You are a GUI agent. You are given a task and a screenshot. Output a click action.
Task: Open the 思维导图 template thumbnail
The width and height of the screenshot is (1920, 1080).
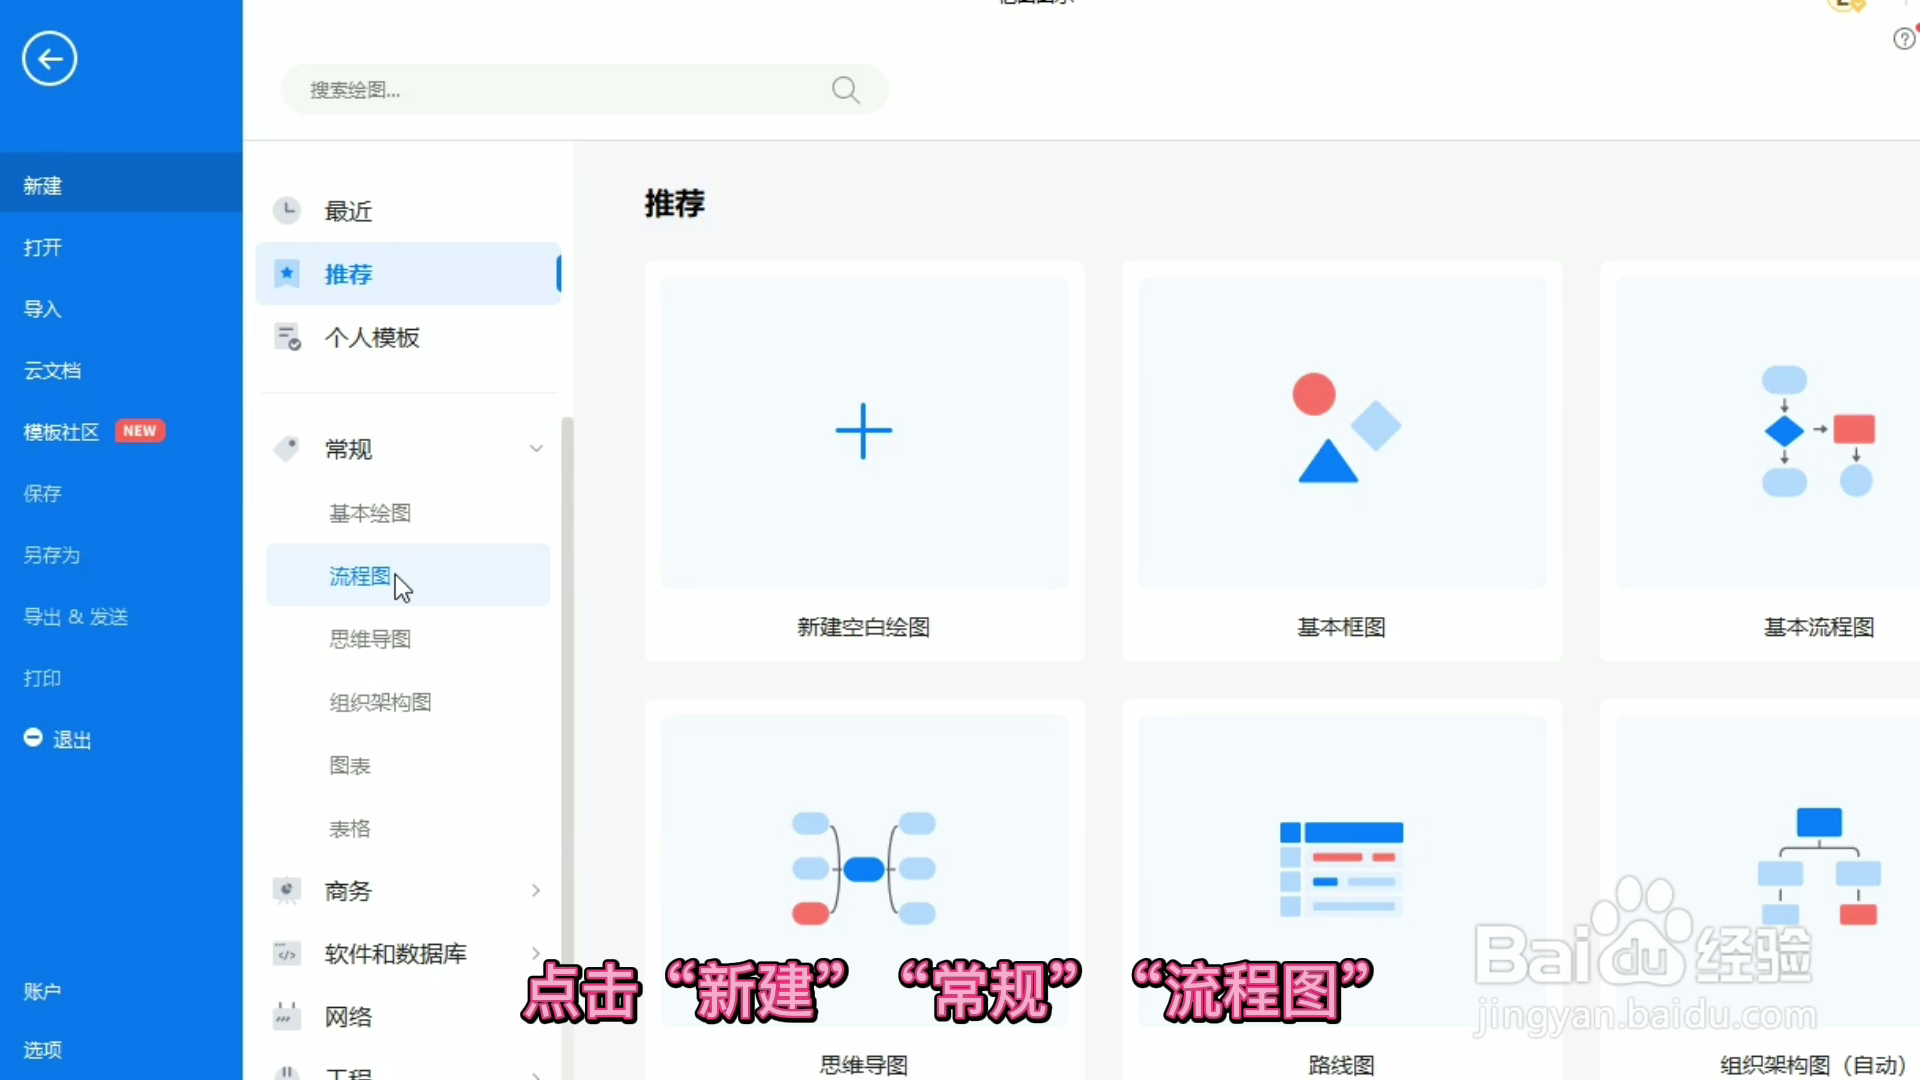(864, 870)
